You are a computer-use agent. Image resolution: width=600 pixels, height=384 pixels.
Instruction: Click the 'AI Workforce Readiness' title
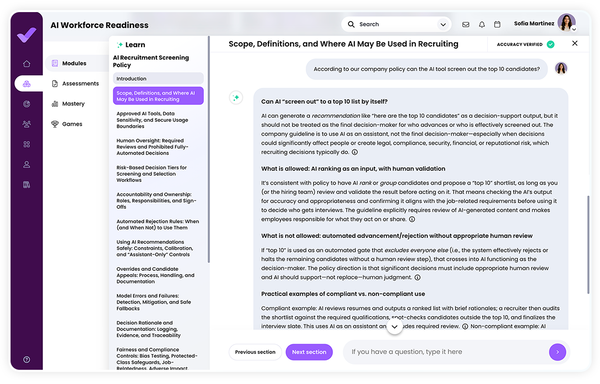99,25
